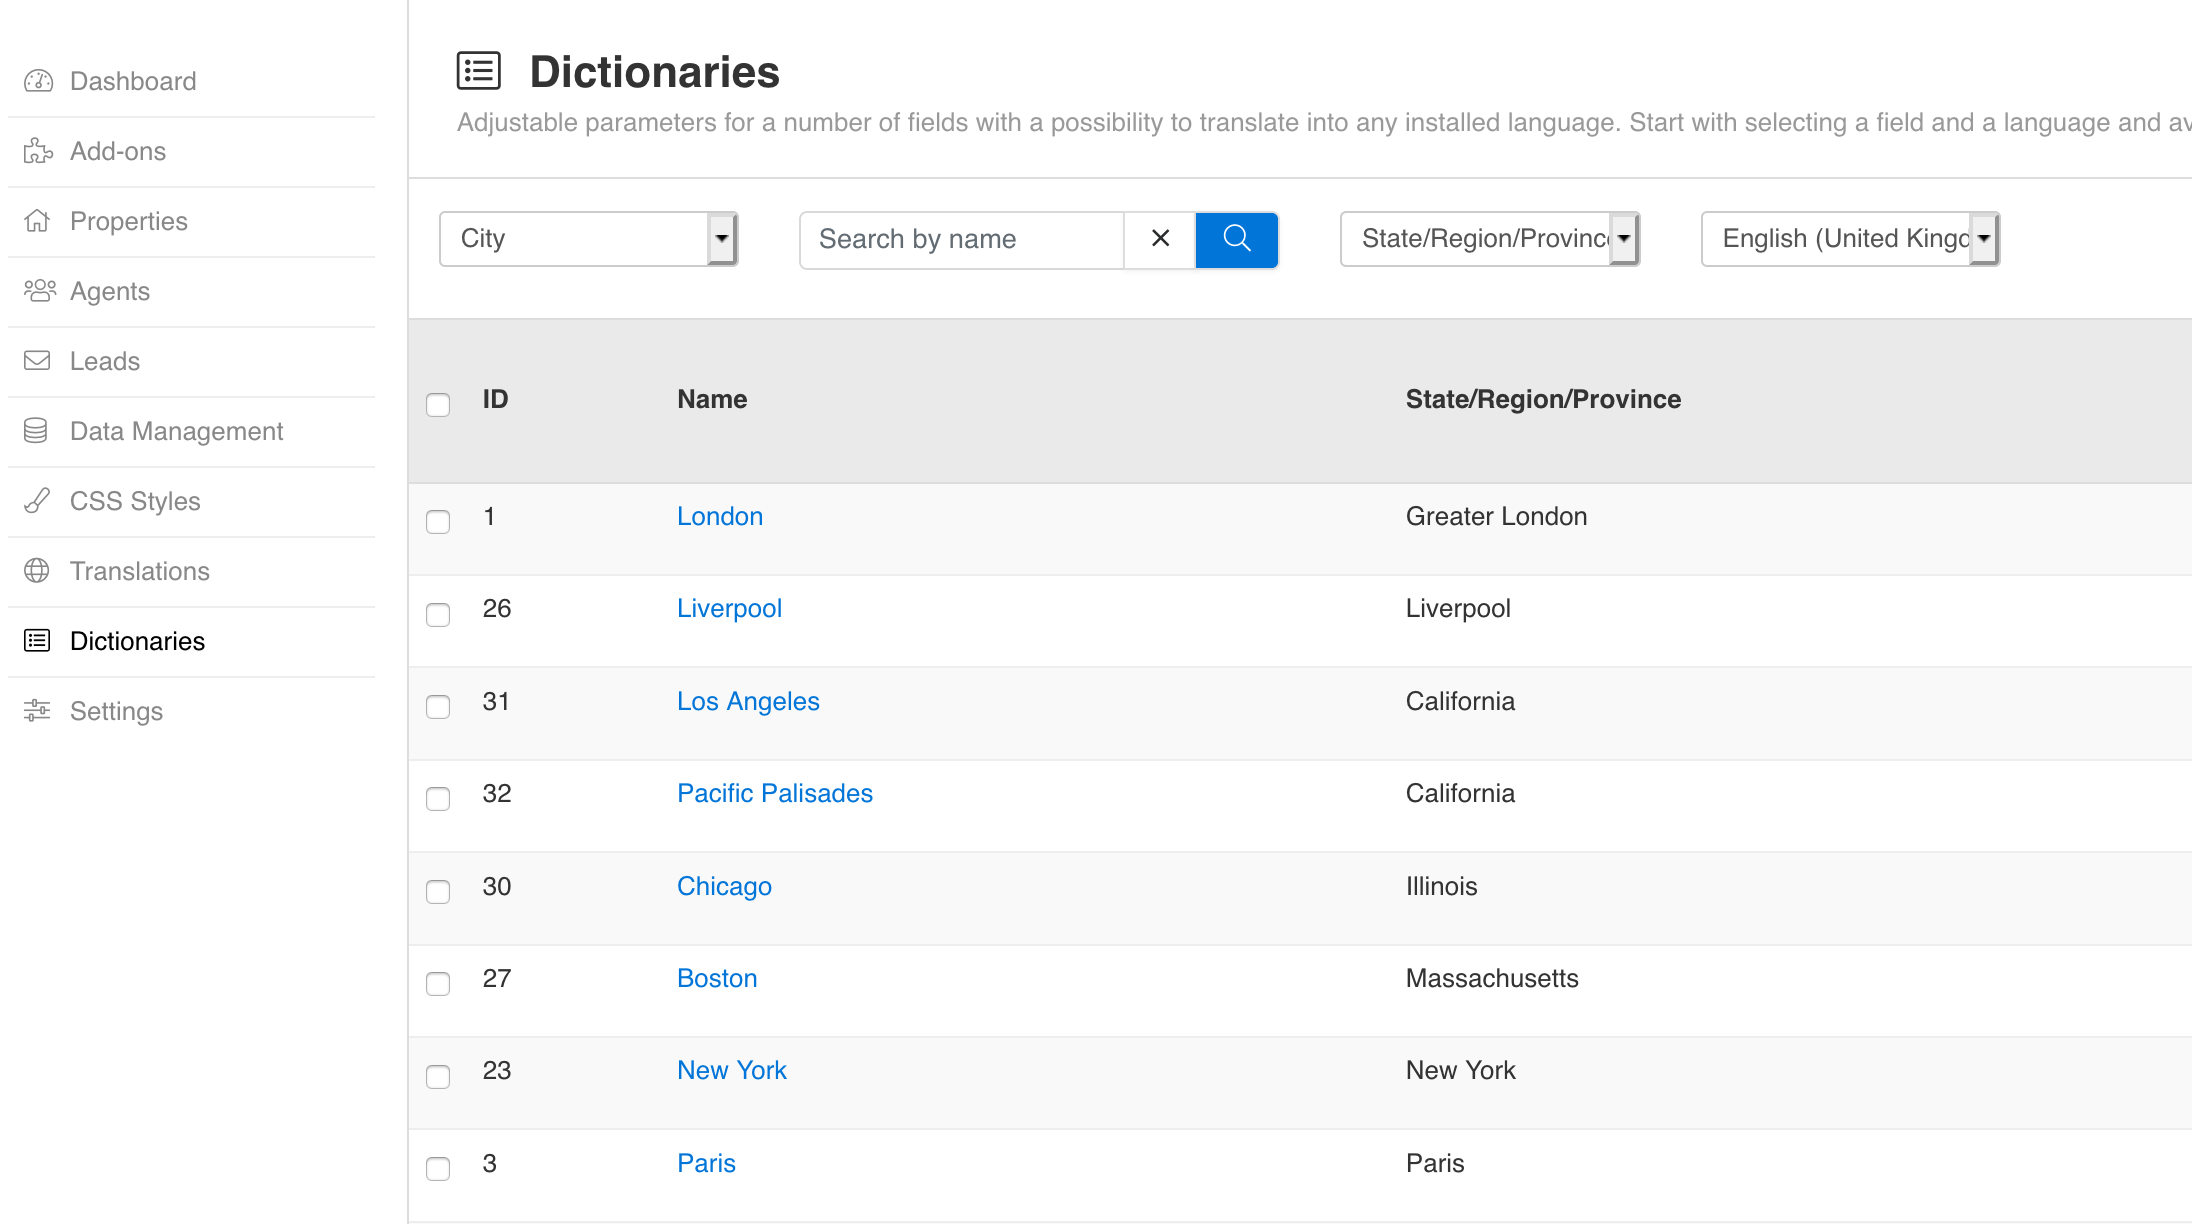Image resolution: width=2192 pixels, height=1224 pixels.
Task: Clear the search with the X button
Action: point(1159,239)
